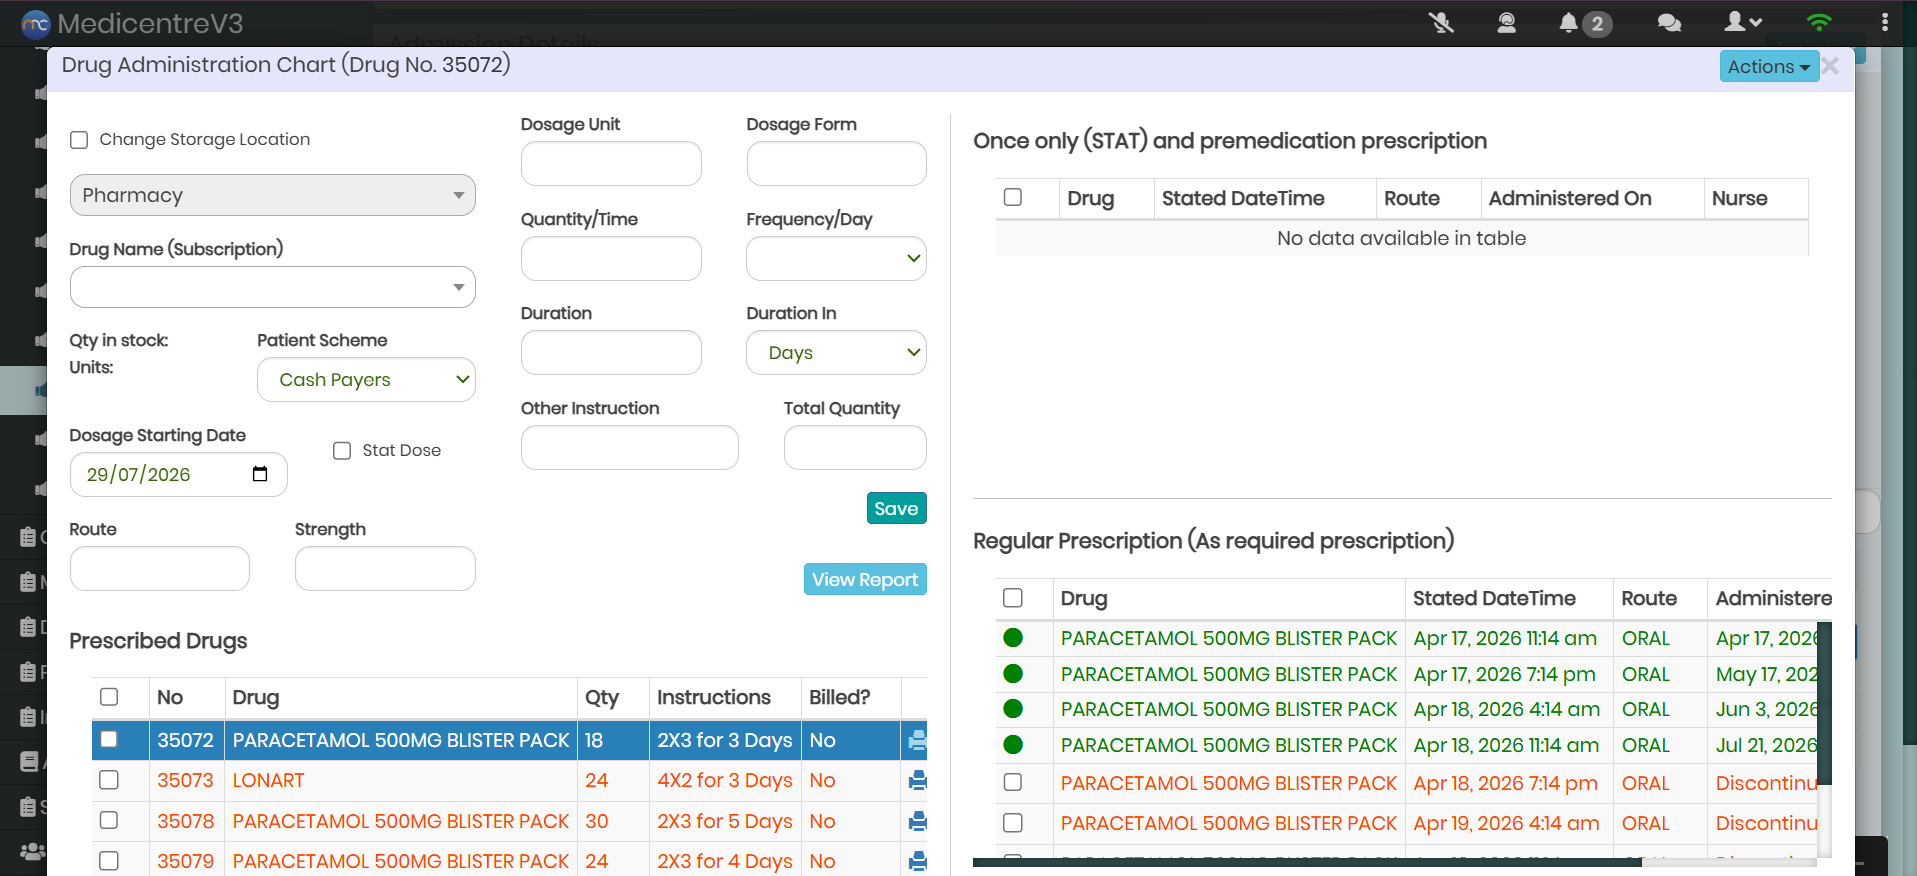Screen dimensions: 1917x876
Task: Tick select-all checkbox in Prescribed Drugs header
Action: [109, 697]
